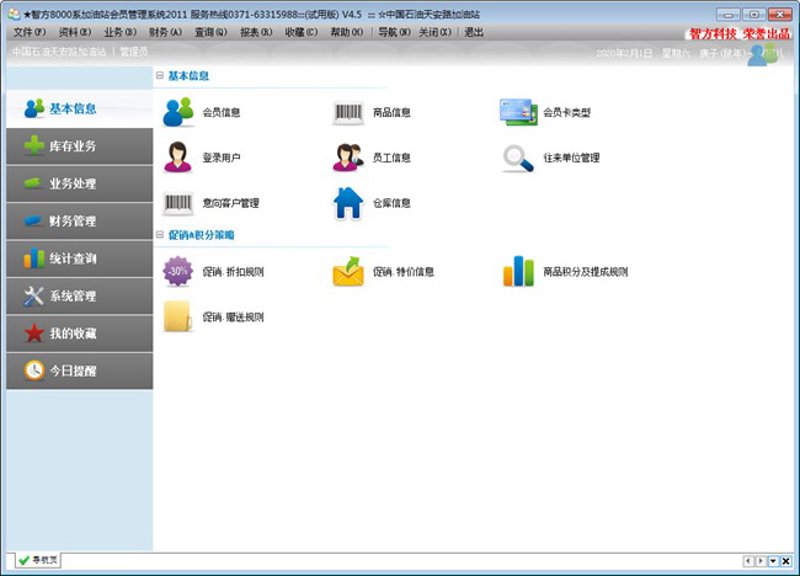Select 业务处理 in the sidebar
Screen dimensions: 800x576
pyautogui.click(x=80, y=184)
